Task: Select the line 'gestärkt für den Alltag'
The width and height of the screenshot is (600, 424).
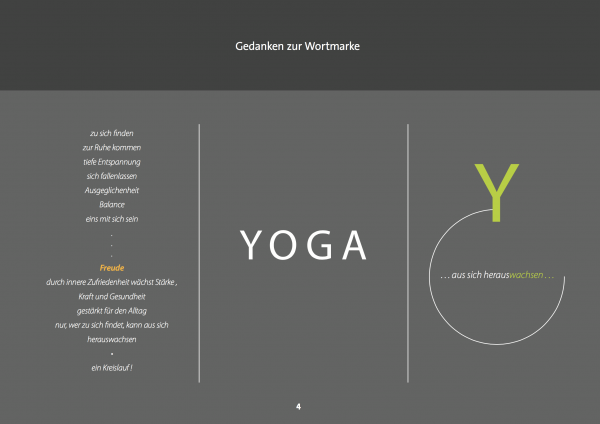Action: 112,311
